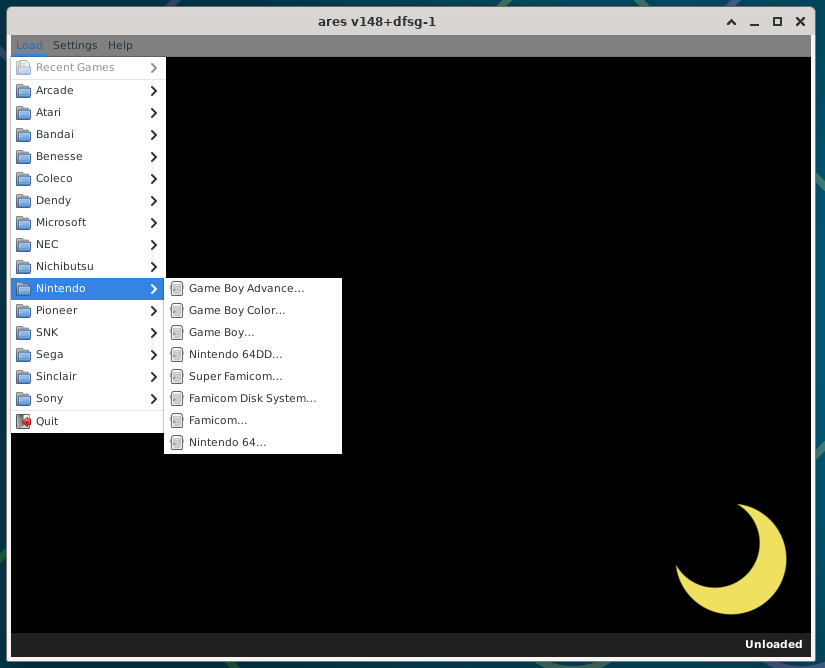825x668 pixels.
Task: Click the SNK menu label
Action: (47, 333)
